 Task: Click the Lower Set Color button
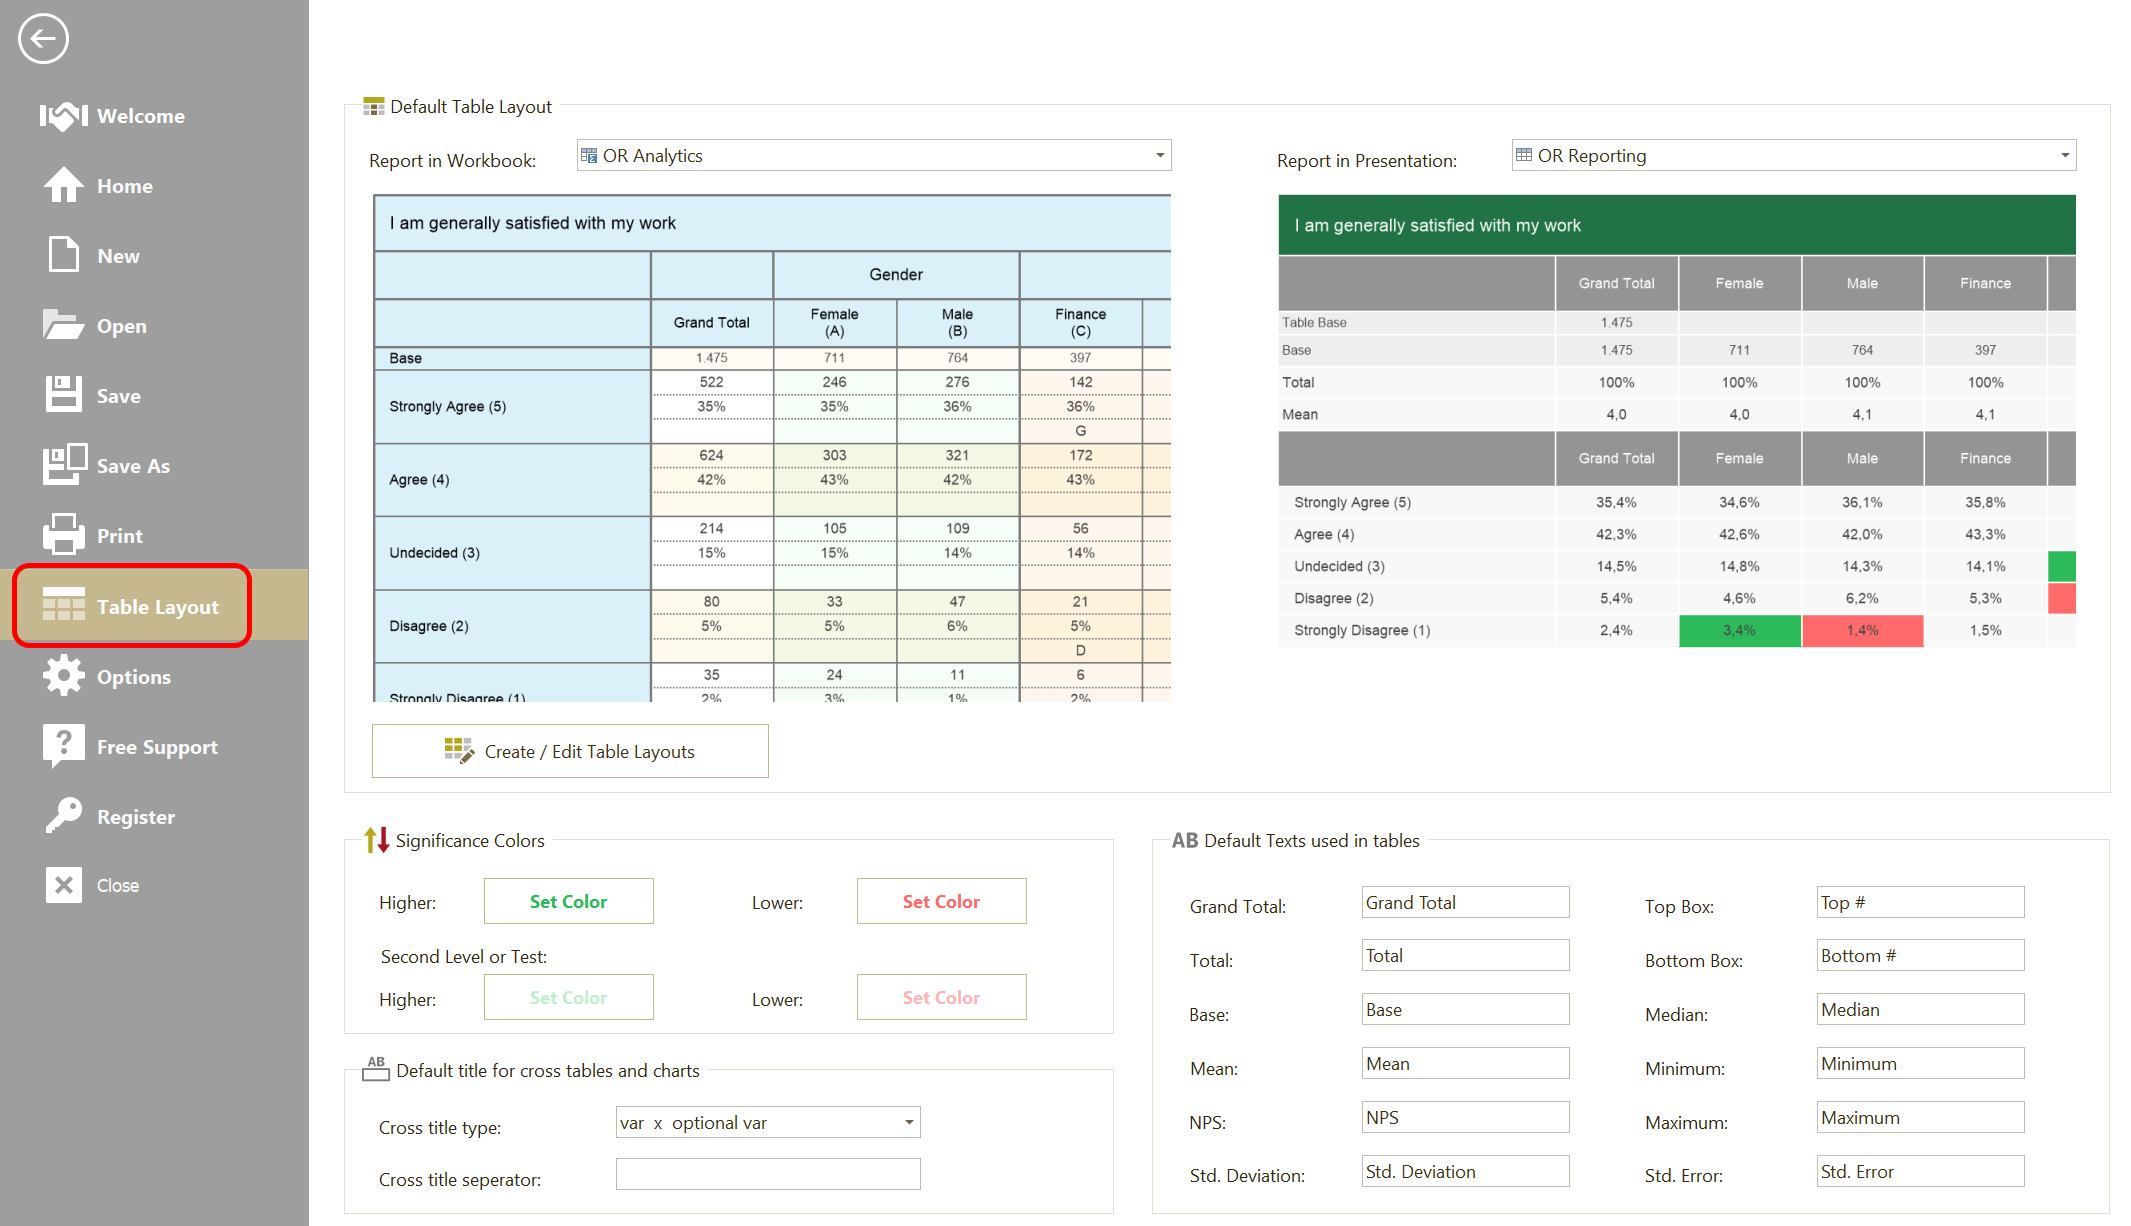click(938, 903)
